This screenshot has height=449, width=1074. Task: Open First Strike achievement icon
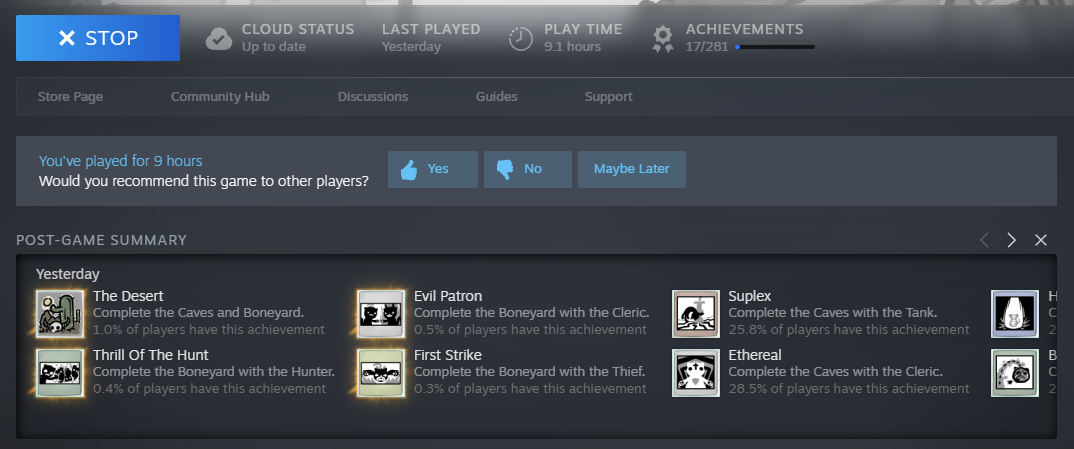(x=382, y=373)
